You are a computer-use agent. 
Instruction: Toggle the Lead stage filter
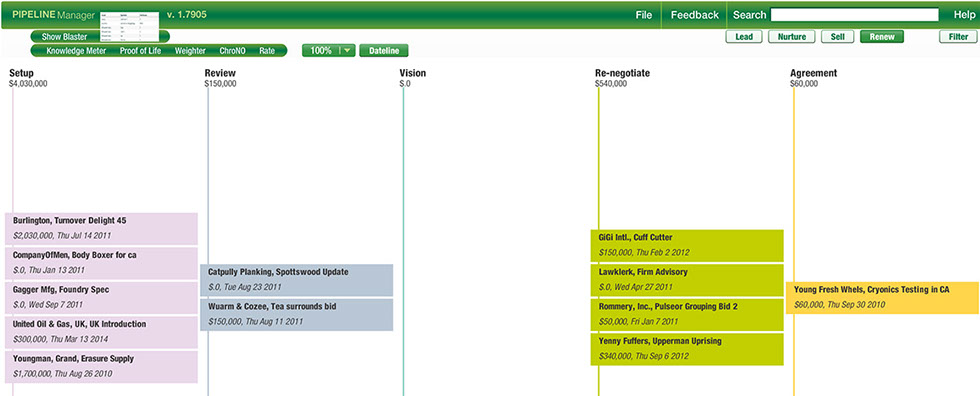(x=744, y=37)
